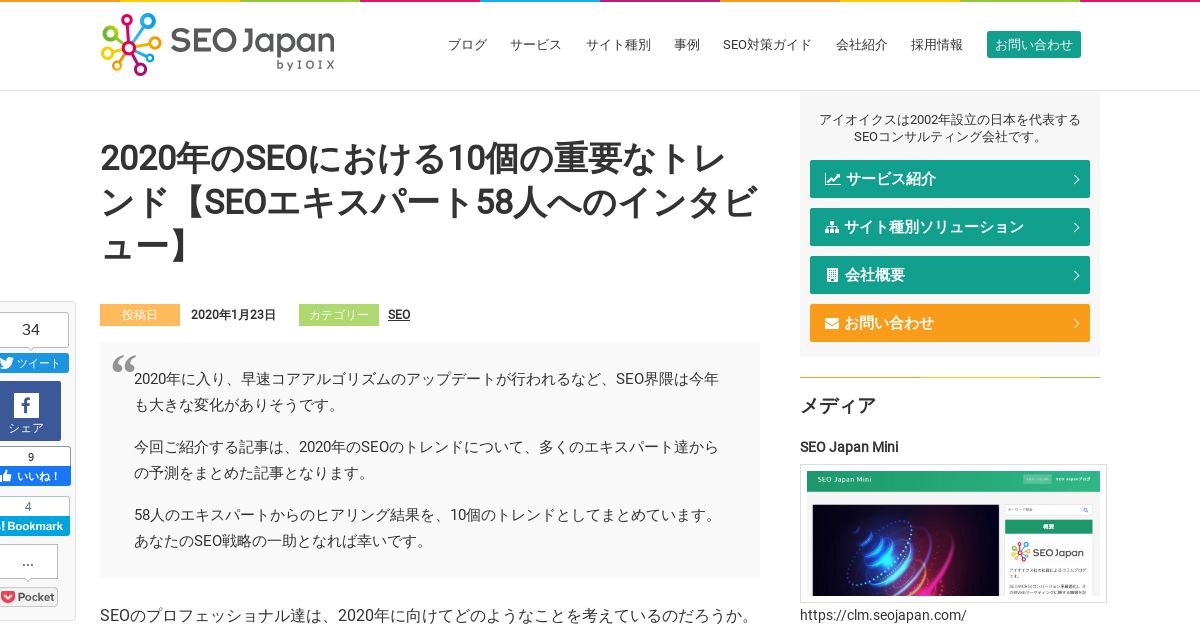Screen dimensions: 1200x630
Task: Open the サービス紹介 right chevron
Action: [1076, 179]
